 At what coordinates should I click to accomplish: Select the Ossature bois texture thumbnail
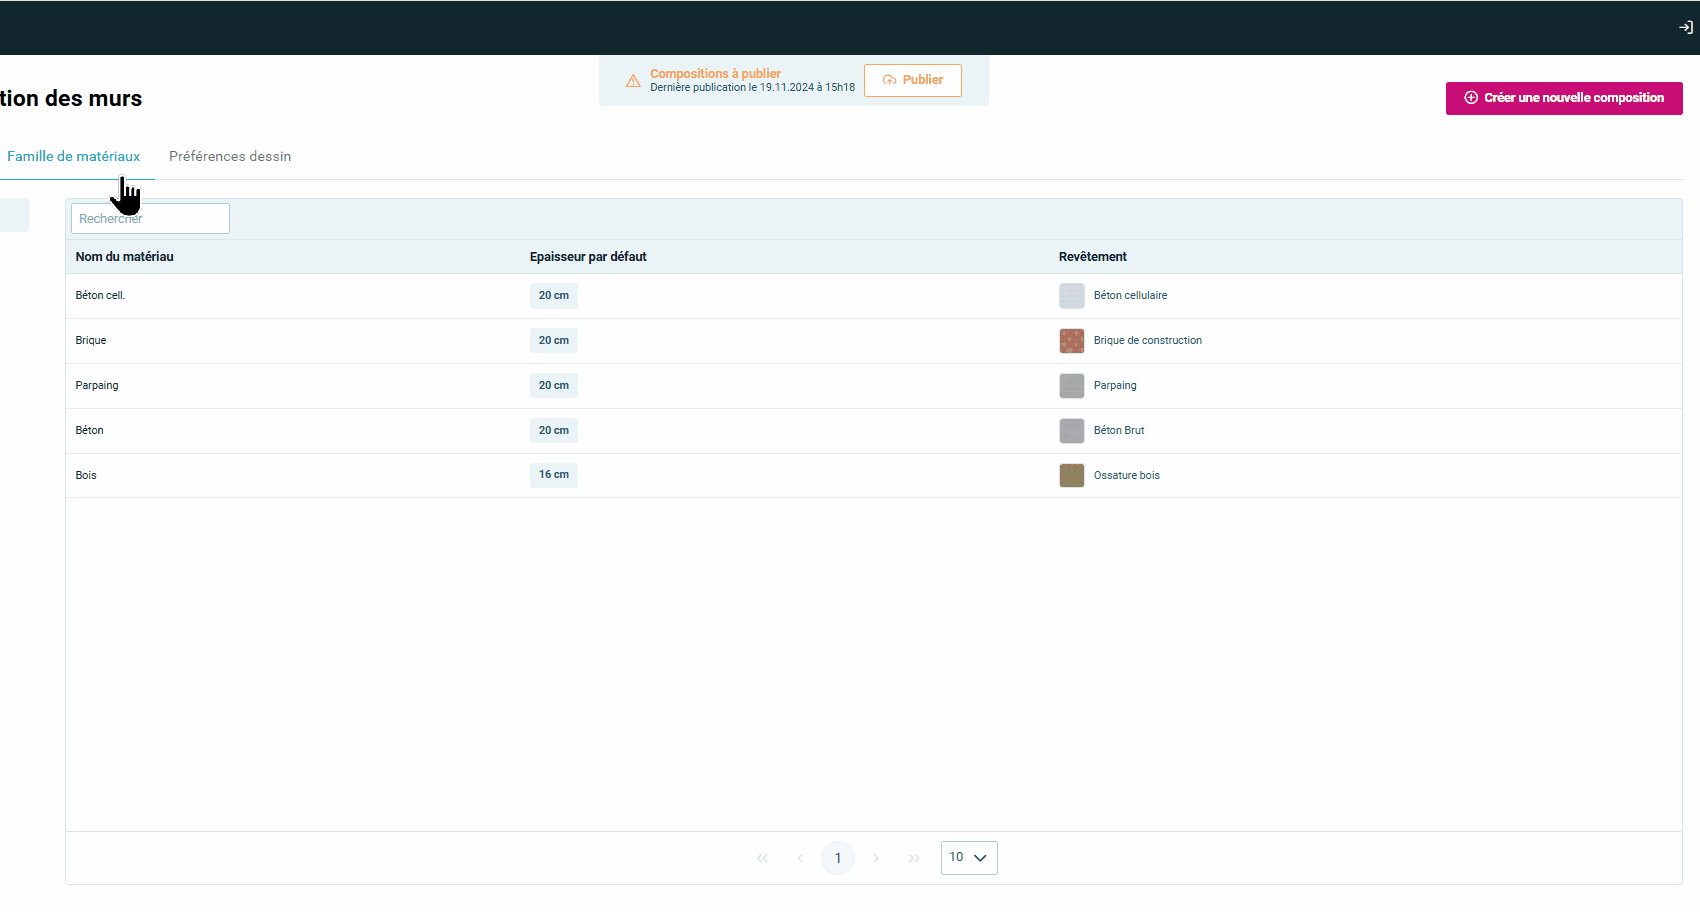(1071, 475)
